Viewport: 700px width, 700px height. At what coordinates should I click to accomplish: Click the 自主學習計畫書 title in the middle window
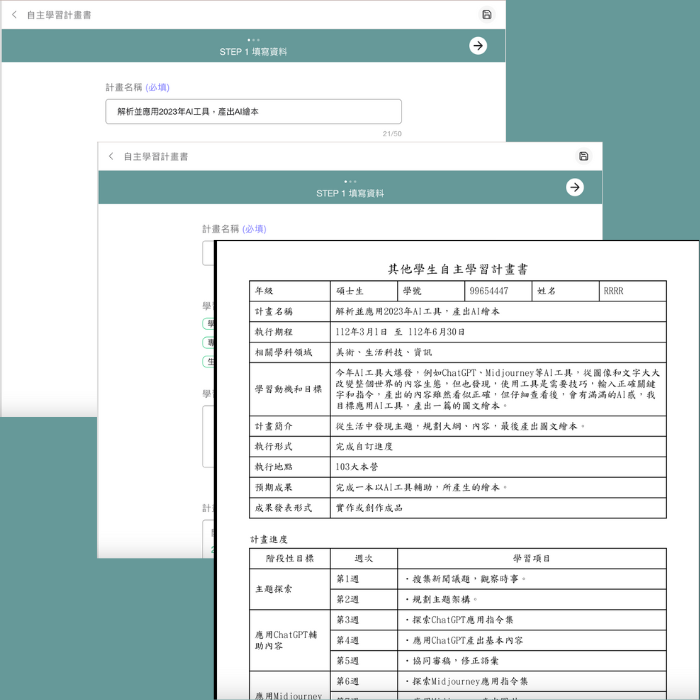coord(155,156)
